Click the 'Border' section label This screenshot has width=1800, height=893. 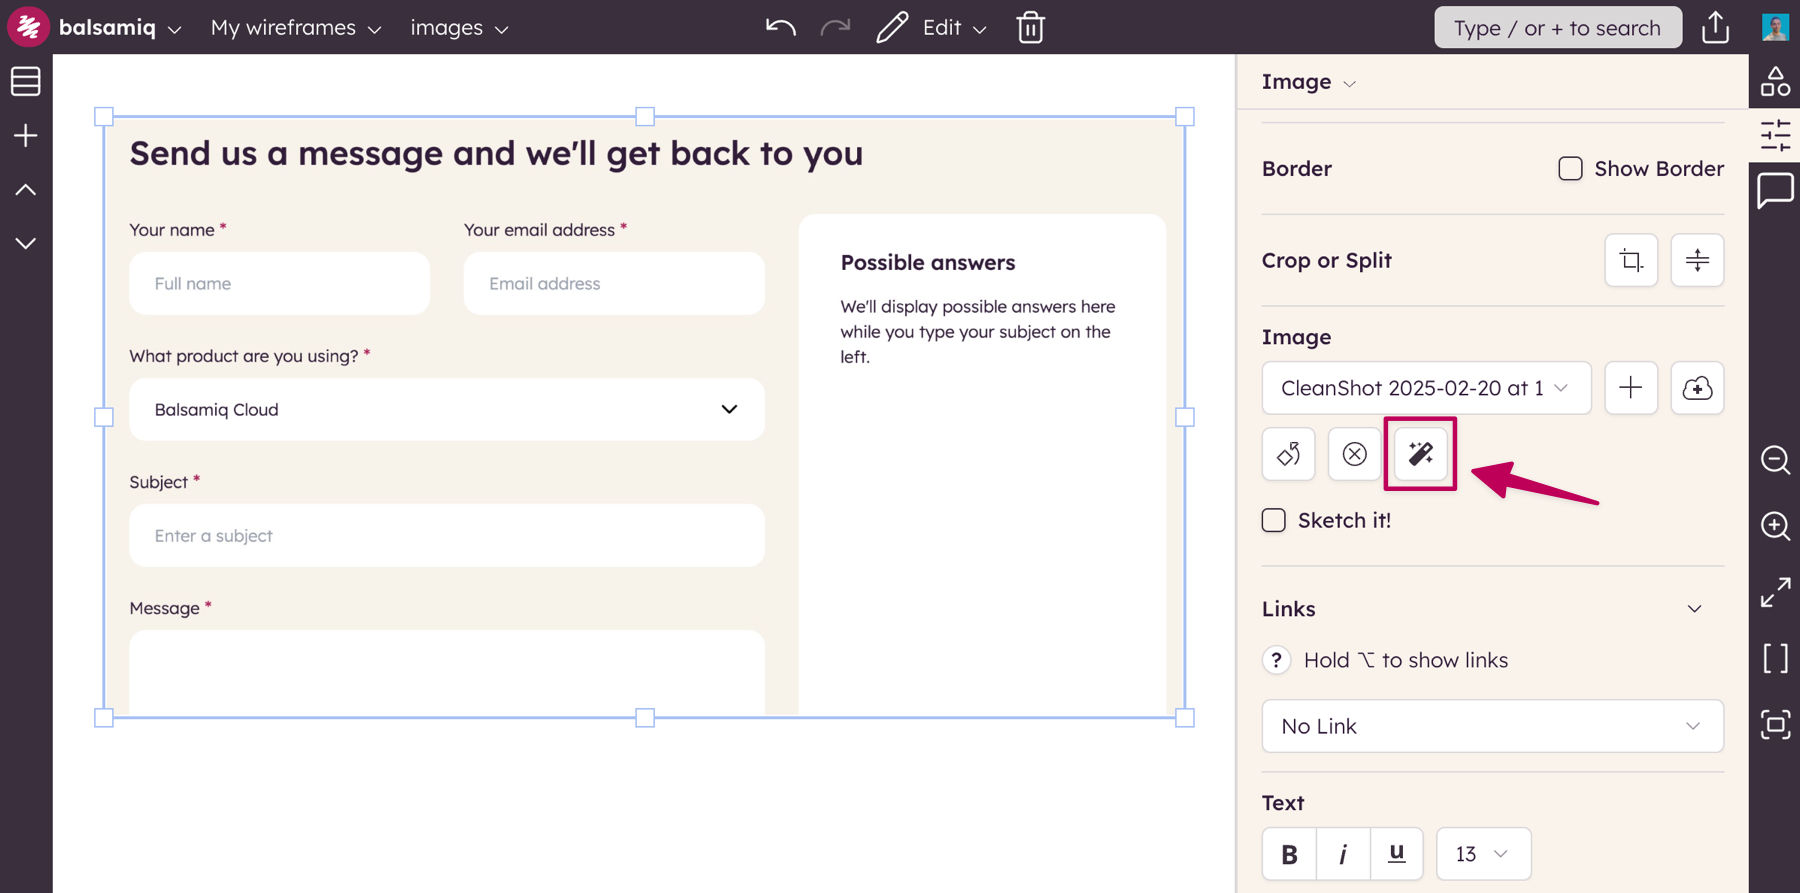click(1297, 168)
